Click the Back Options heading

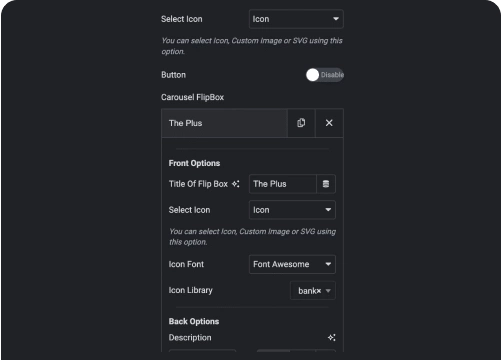click(x=194, y=321)
